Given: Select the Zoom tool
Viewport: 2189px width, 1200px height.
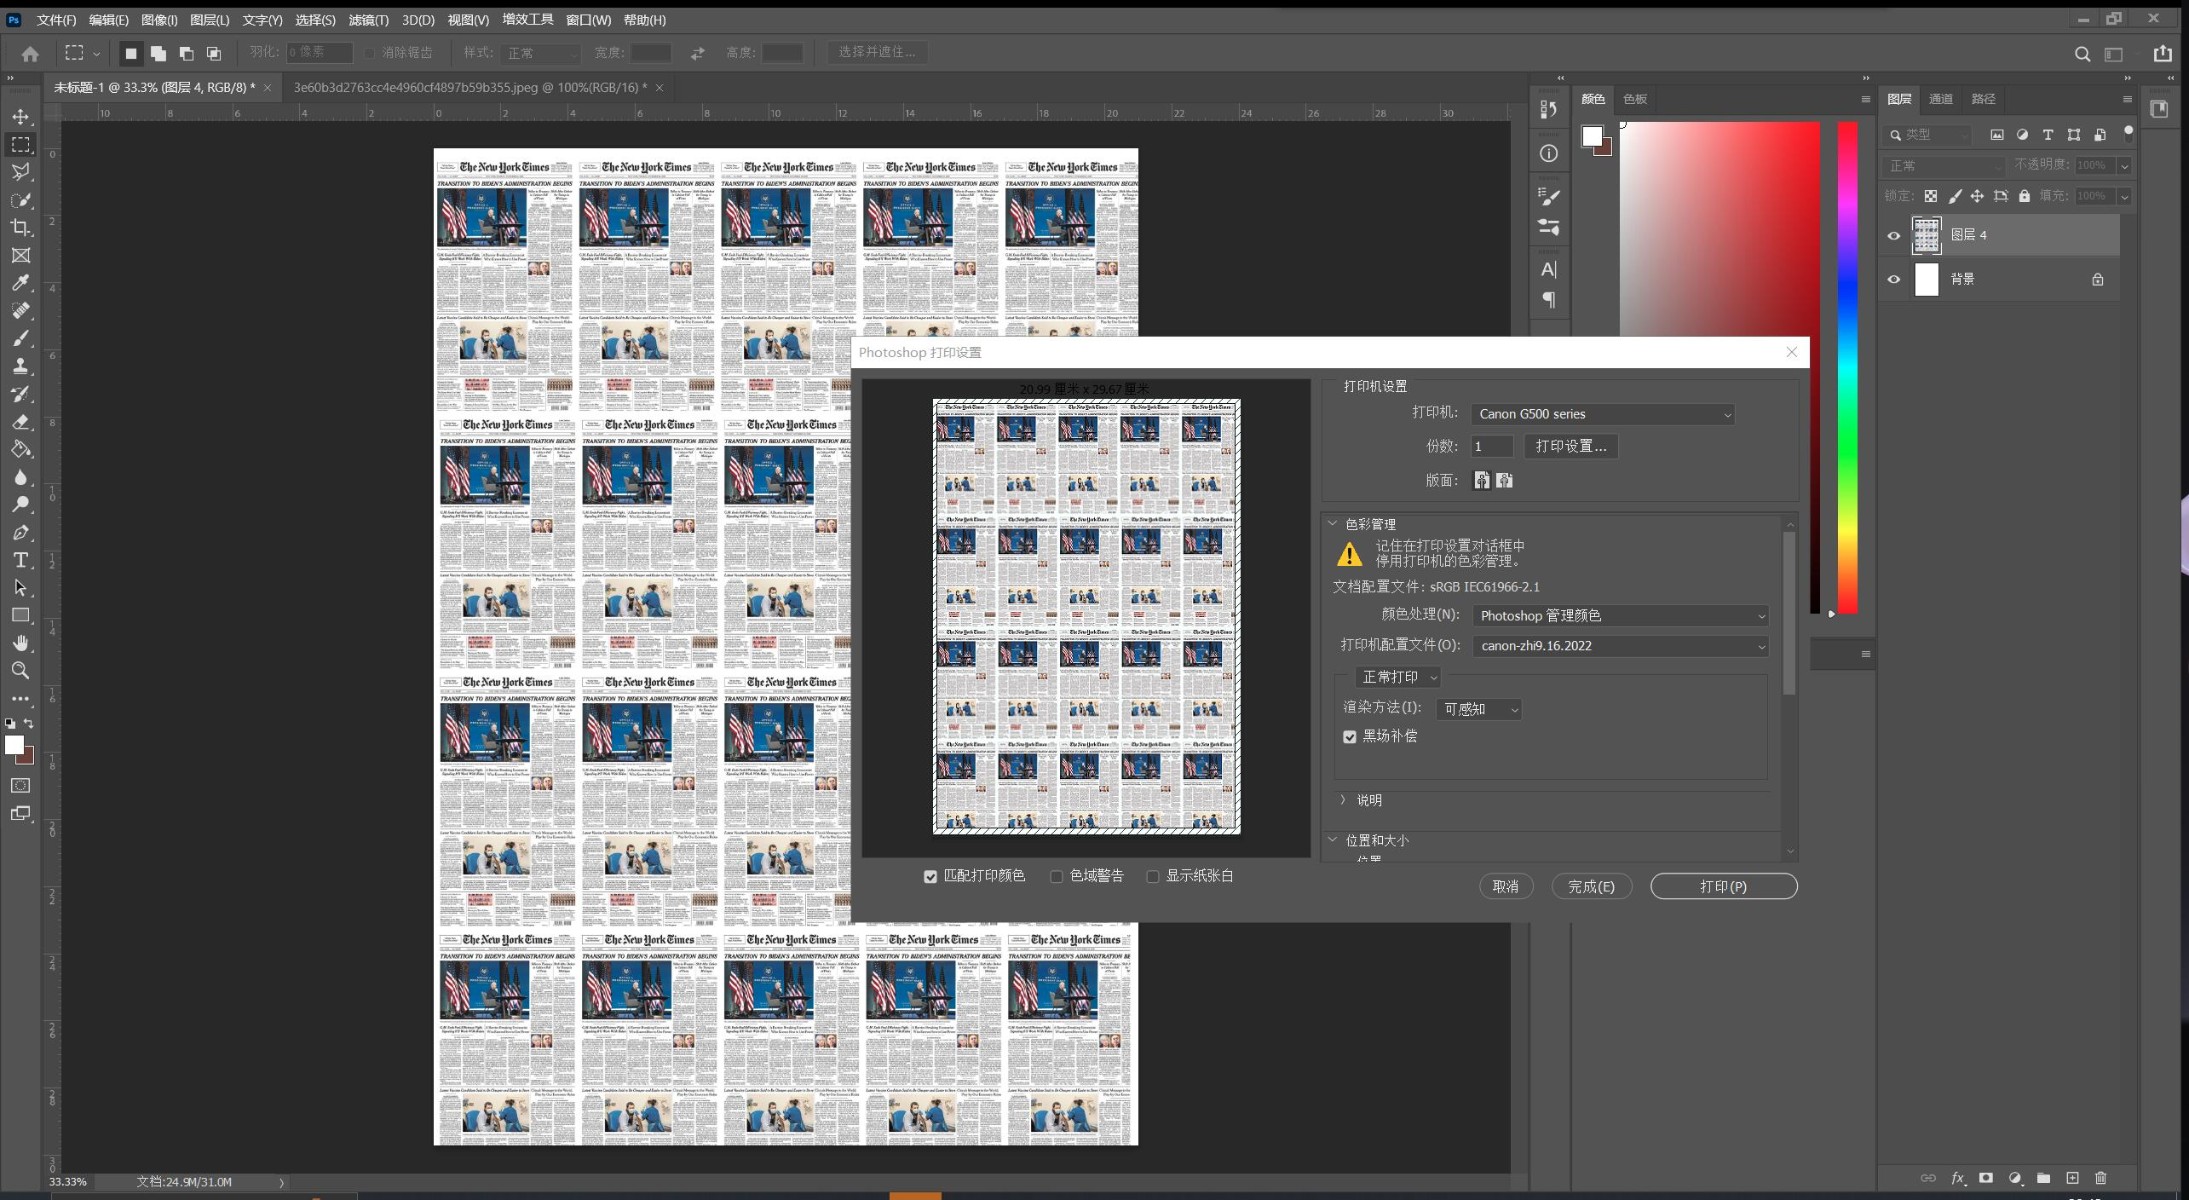Looking at the screenshot, I should [20, 671].
